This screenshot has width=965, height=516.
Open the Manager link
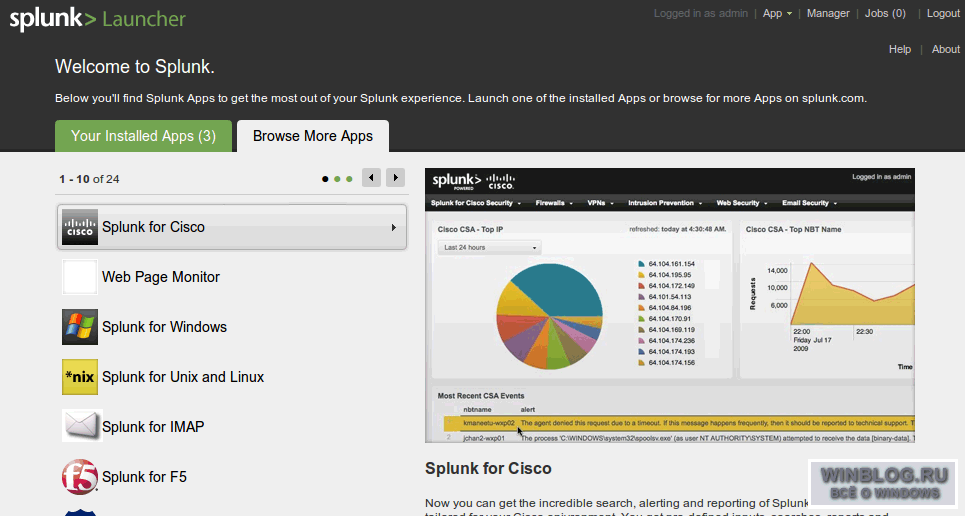828,14
